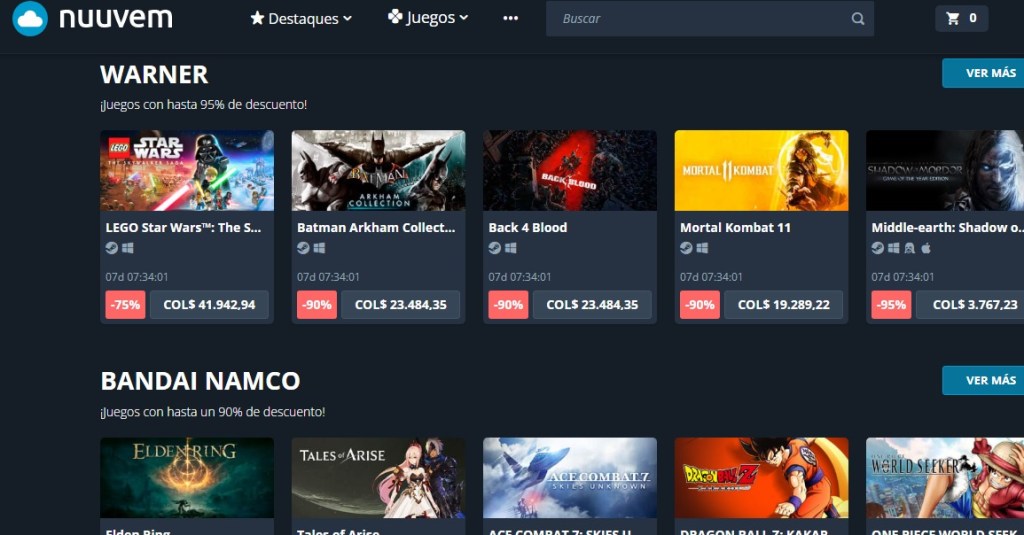1024x535 pixels.
Task: Click the search magnifier icon
Action: coord(857,18)
